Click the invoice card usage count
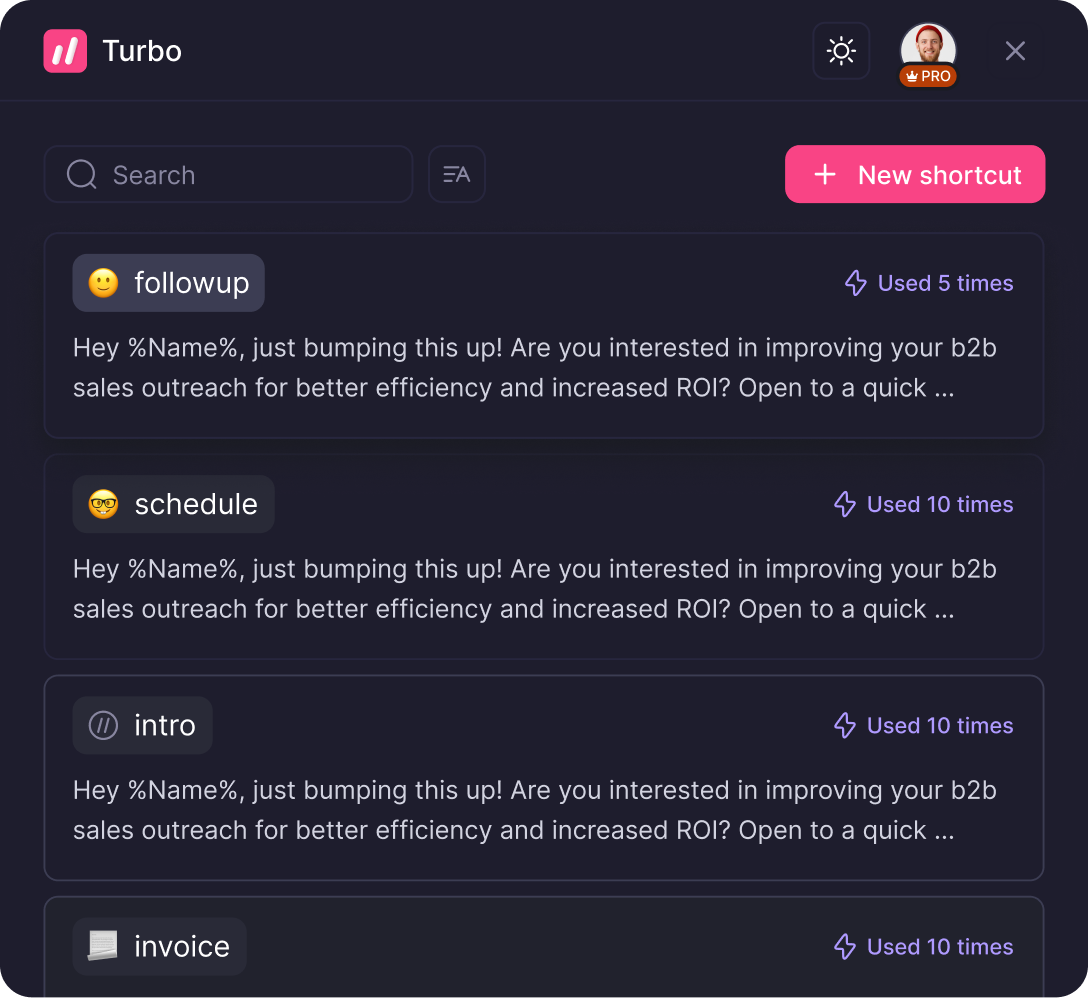This screenshot has height=998, width=1088. pyautogui.click(x=940, y=946)
